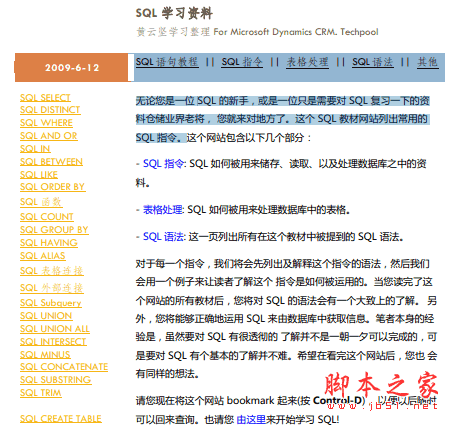The image size is (461, 427).
Task: Open SQL BETWEEN from the sidebar
Action: (51, 162)
